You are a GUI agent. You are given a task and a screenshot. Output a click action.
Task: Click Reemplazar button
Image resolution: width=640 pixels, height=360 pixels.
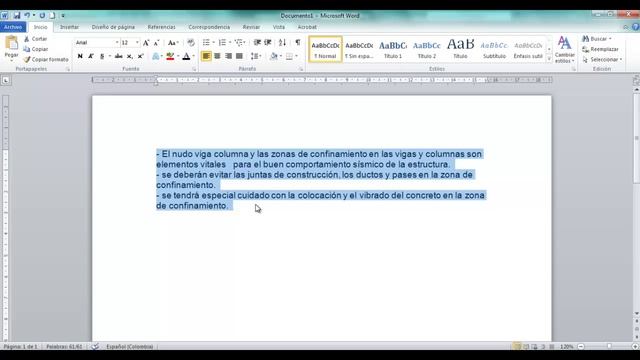(600, 49)
